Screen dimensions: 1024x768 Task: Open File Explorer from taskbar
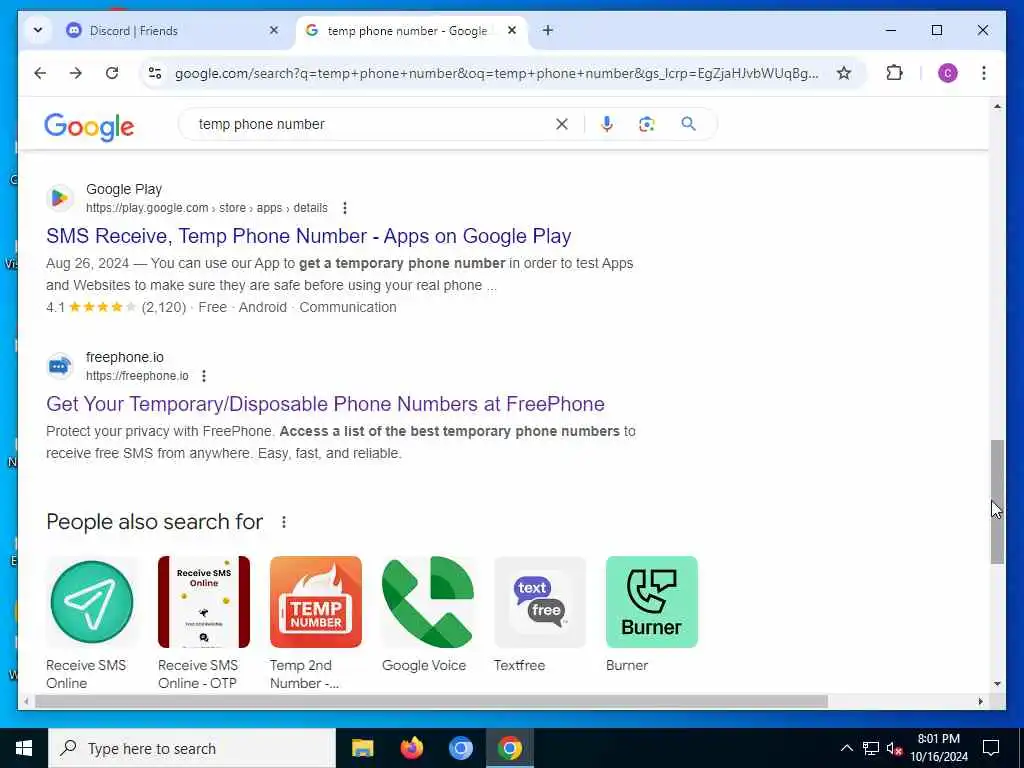(x=362, y=748)
